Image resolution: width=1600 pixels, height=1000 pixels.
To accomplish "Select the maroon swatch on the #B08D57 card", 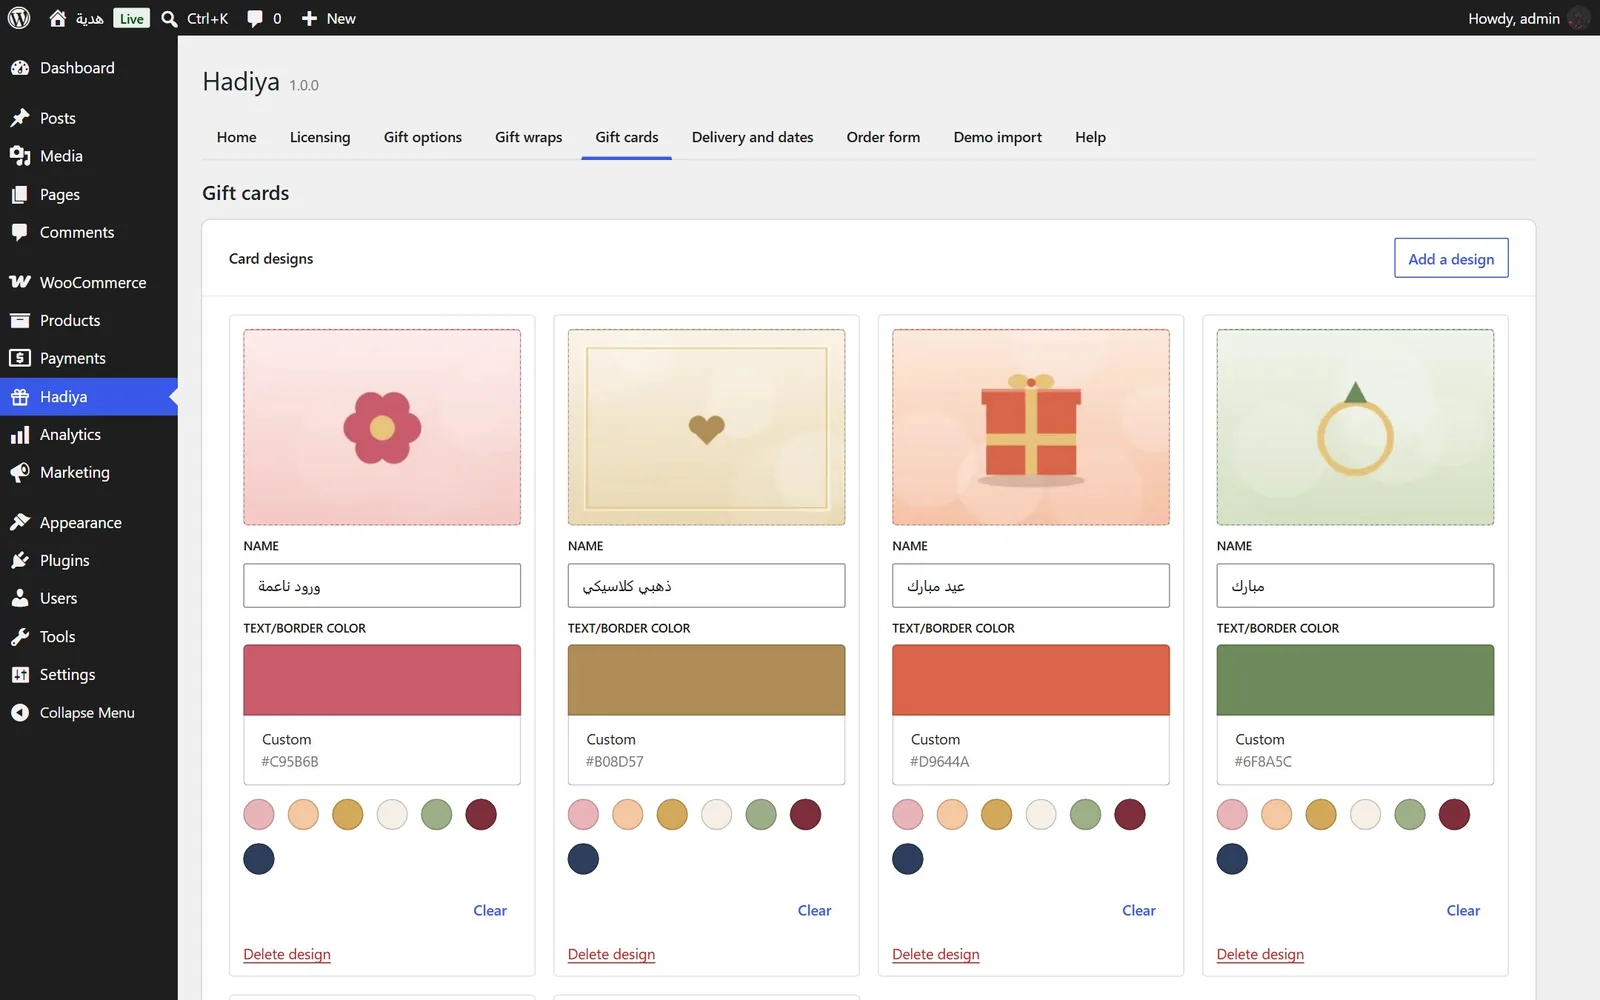I will click(x=805, y=814).
